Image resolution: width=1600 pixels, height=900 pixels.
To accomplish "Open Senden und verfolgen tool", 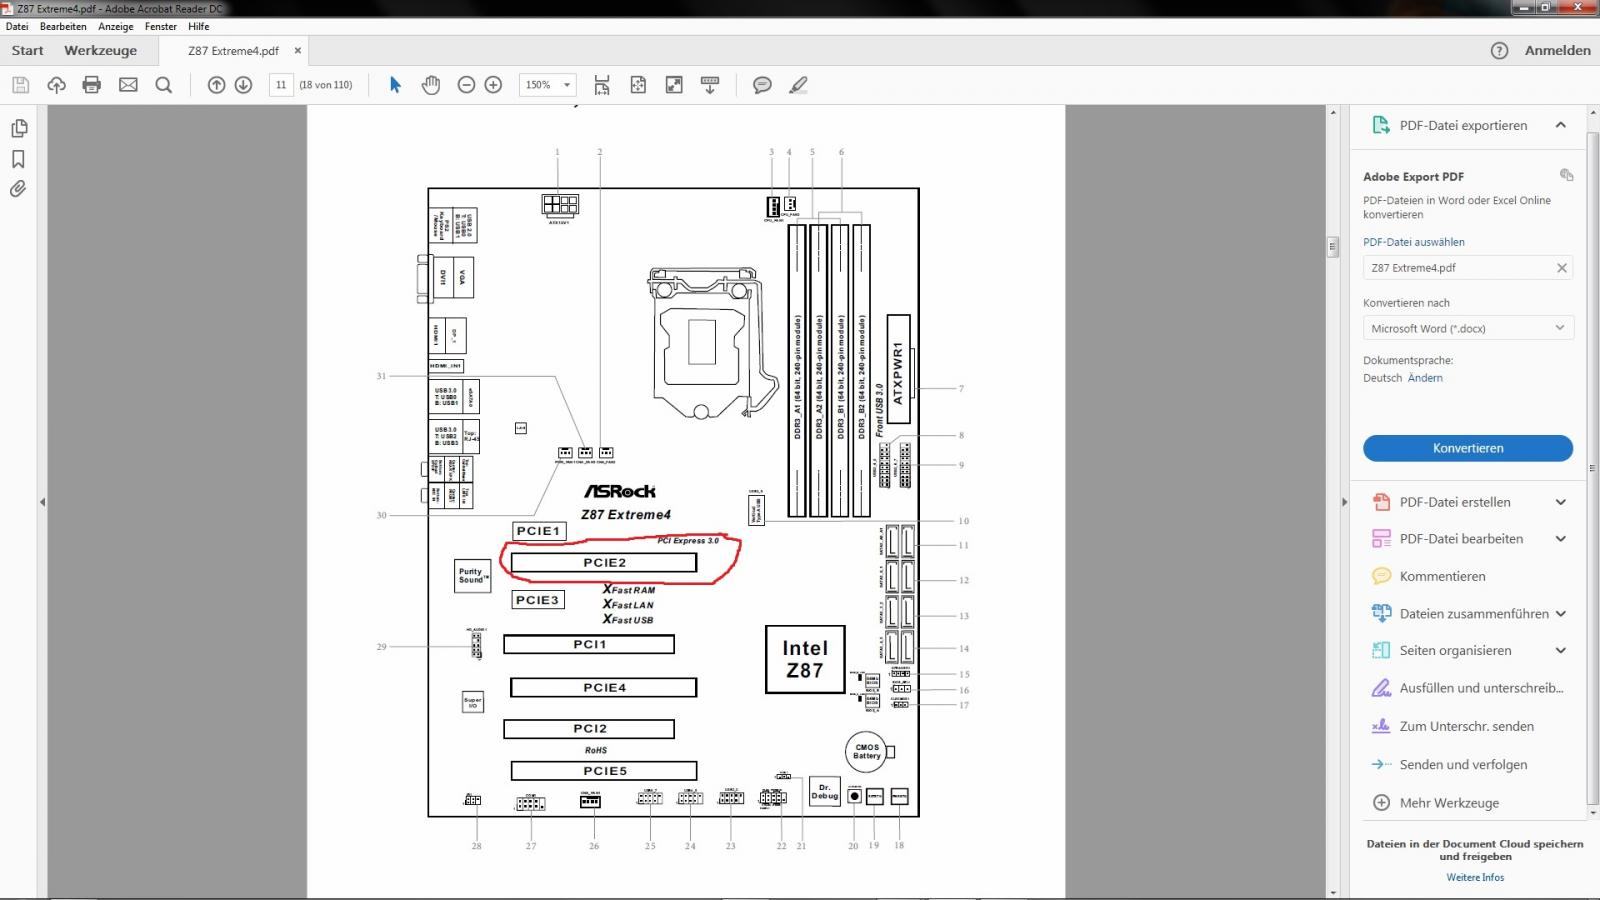I will (1463, 764).
